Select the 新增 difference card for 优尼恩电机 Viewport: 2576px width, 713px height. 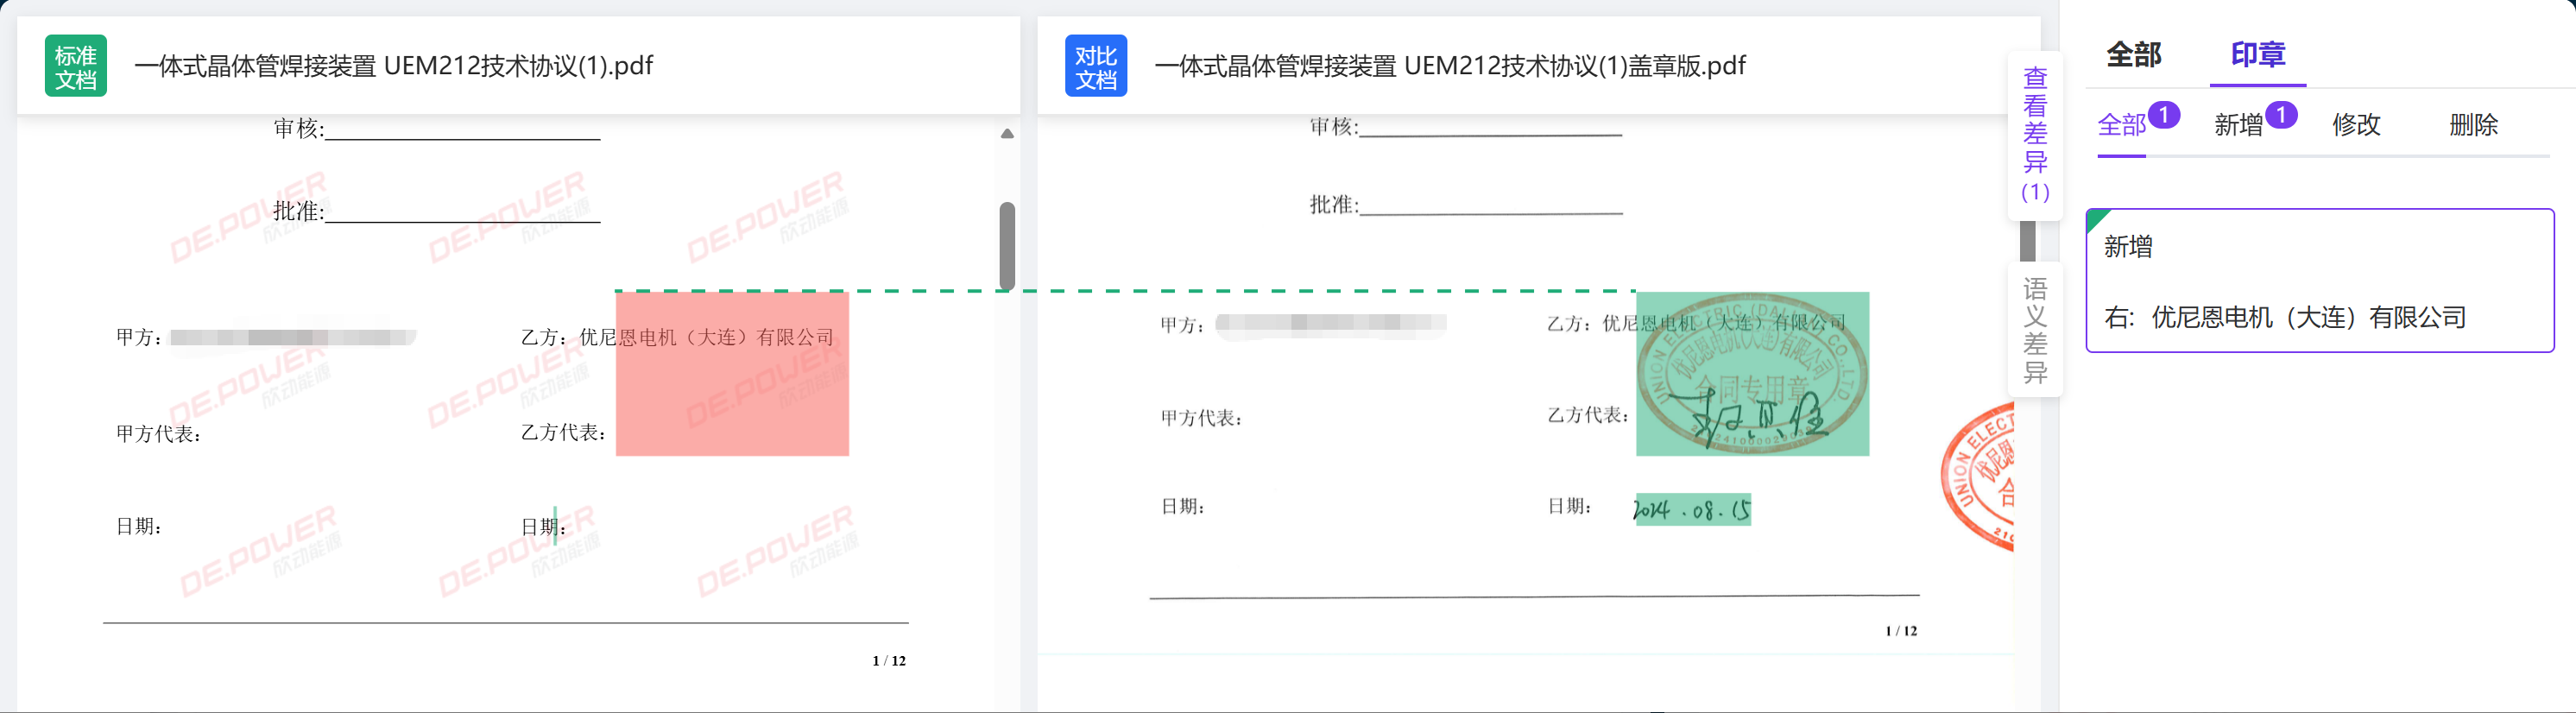tap(2319, 281)
